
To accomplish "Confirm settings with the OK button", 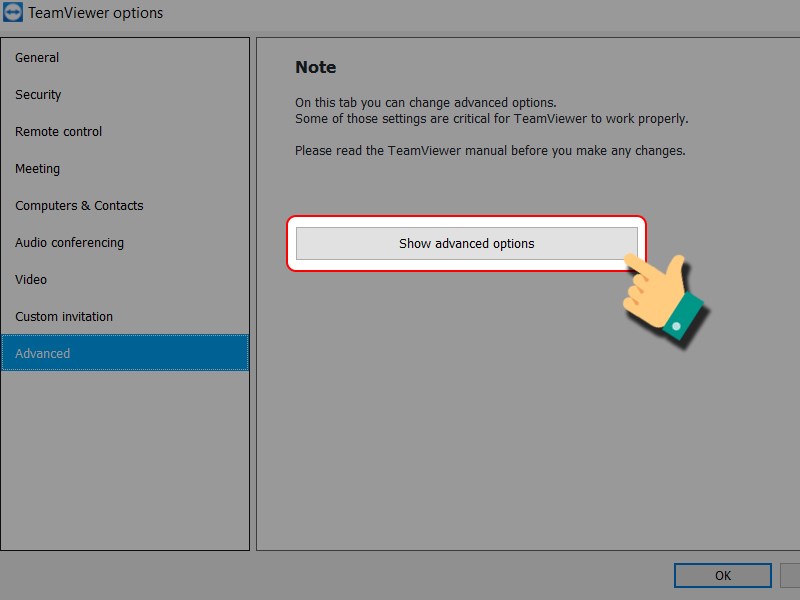I will click(722, 576).
